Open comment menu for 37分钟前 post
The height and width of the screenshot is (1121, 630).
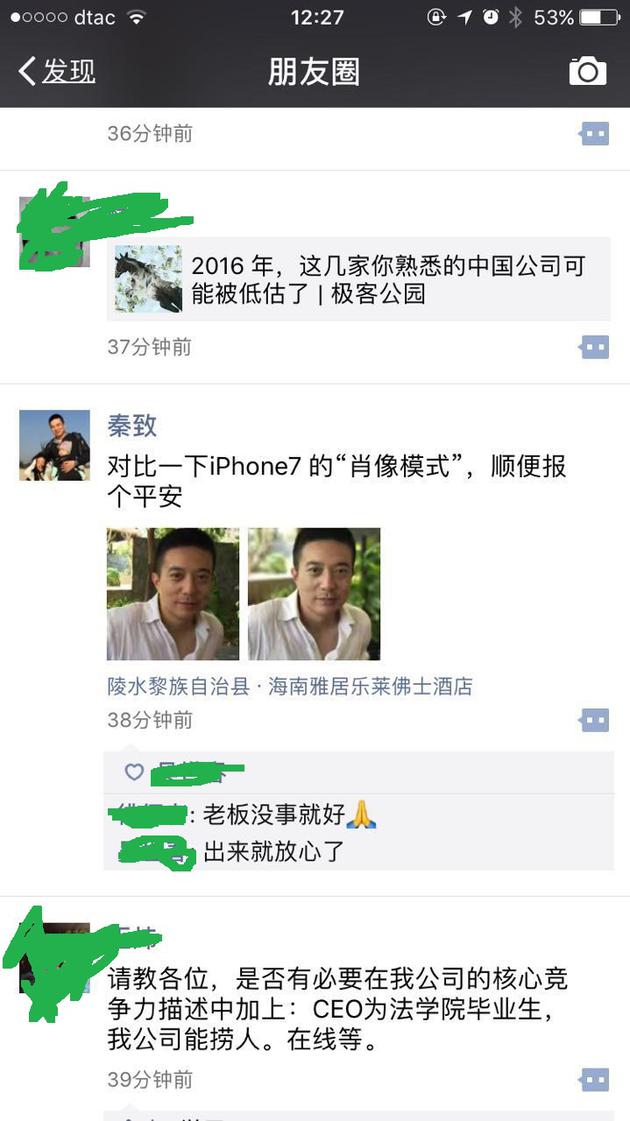[x=594, y=347]
